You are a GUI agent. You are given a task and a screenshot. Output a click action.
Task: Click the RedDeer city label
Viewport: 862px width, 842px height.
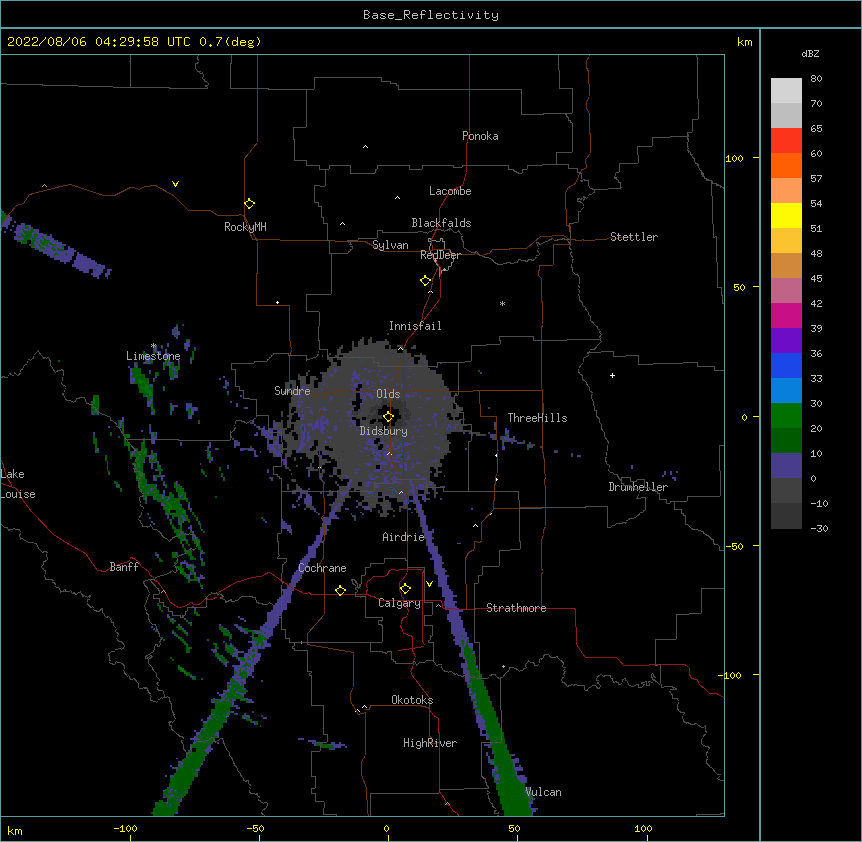440,256
